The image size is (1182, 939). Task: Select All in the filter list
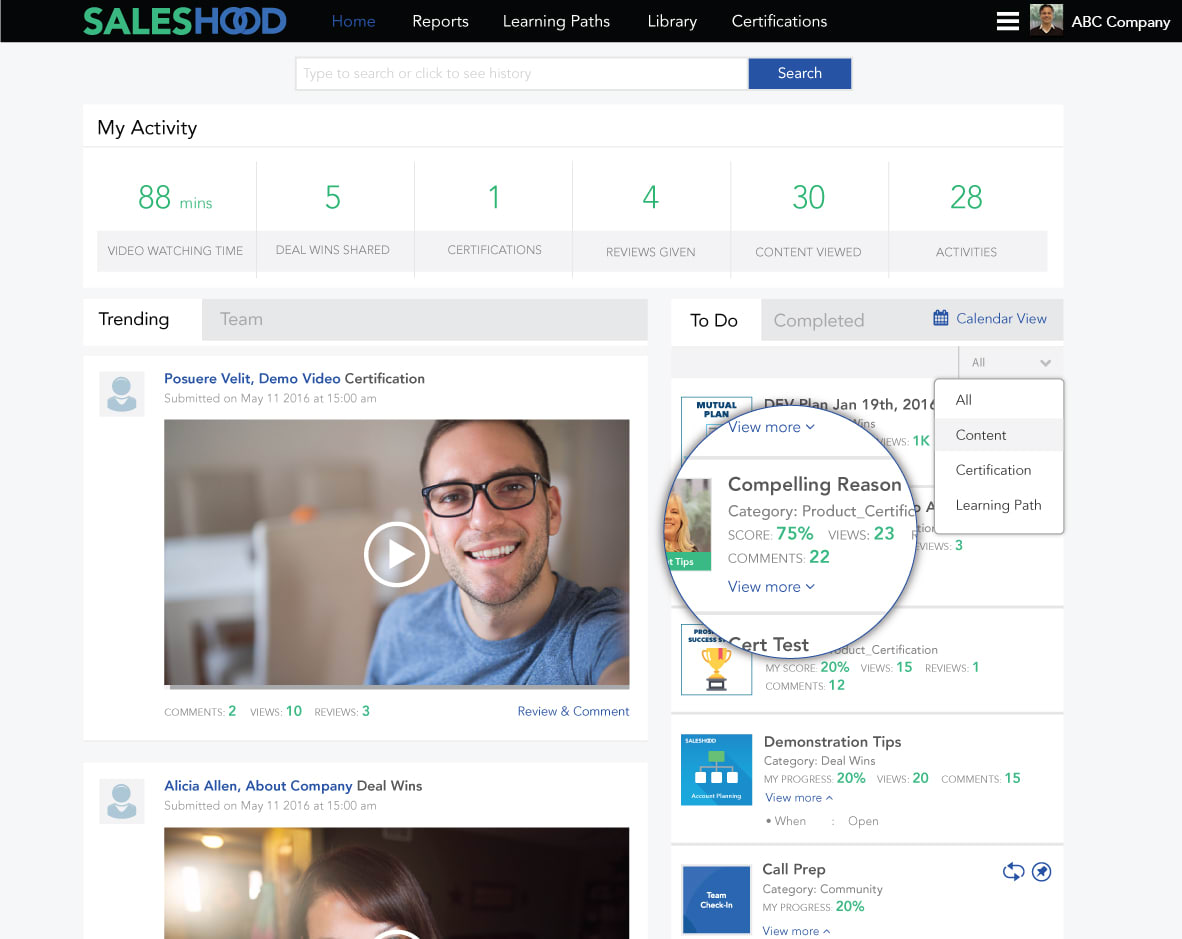click(999, 400)
